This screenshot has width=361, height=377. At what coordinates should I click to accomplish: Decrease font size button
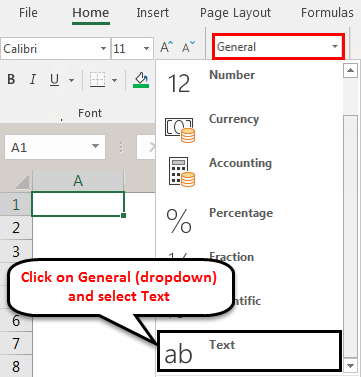(x=188, y=47)
